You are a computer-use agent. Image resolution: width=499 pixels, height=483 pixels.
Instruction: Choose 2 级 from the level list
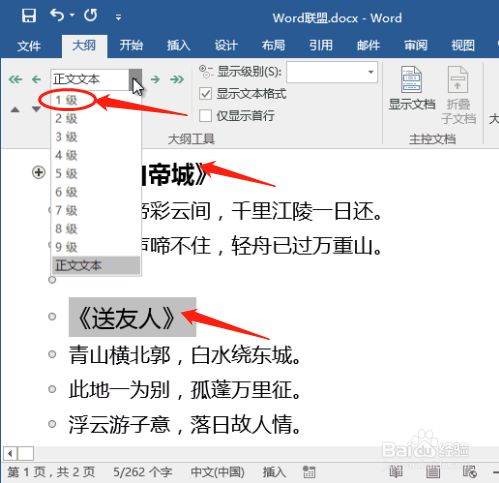[x=96, y=118]
